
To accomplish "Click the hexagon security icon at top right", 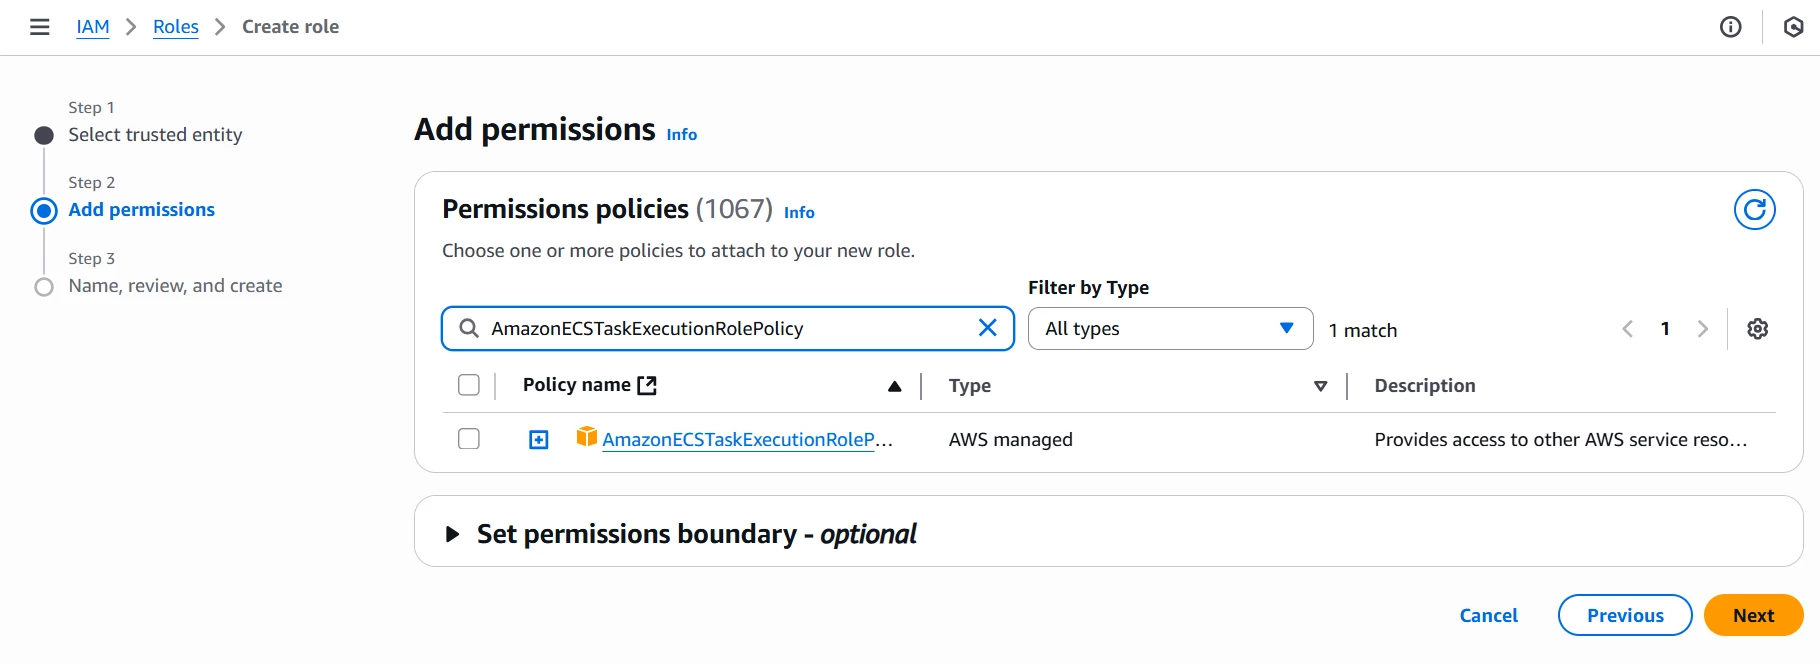I will pos(1794,27).
